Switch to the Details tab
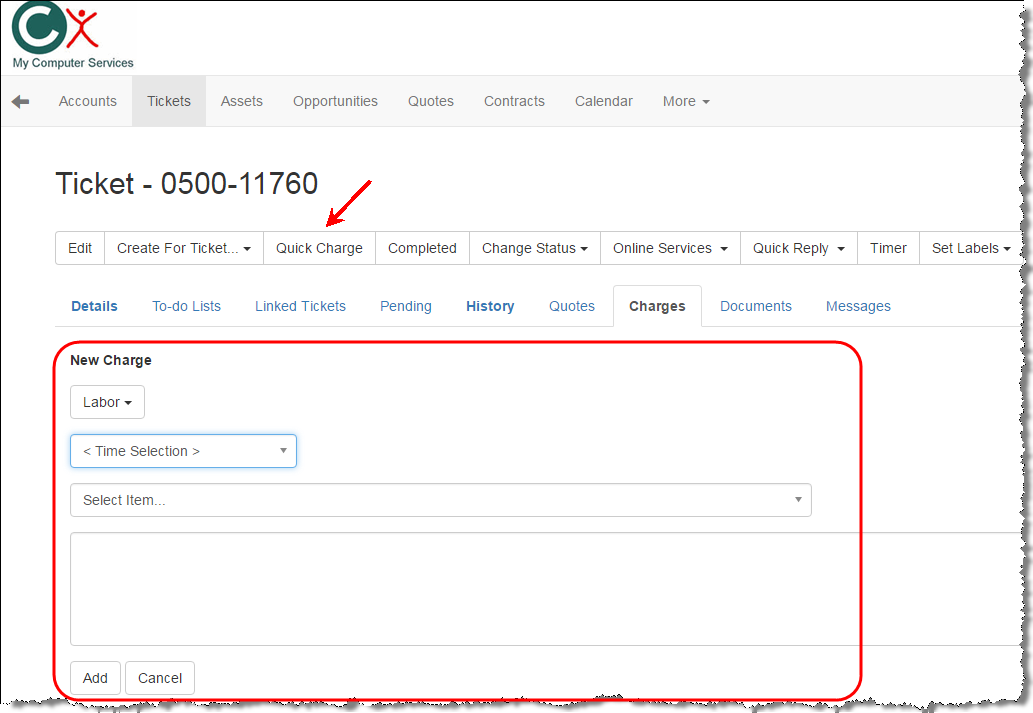 point(94,307)
